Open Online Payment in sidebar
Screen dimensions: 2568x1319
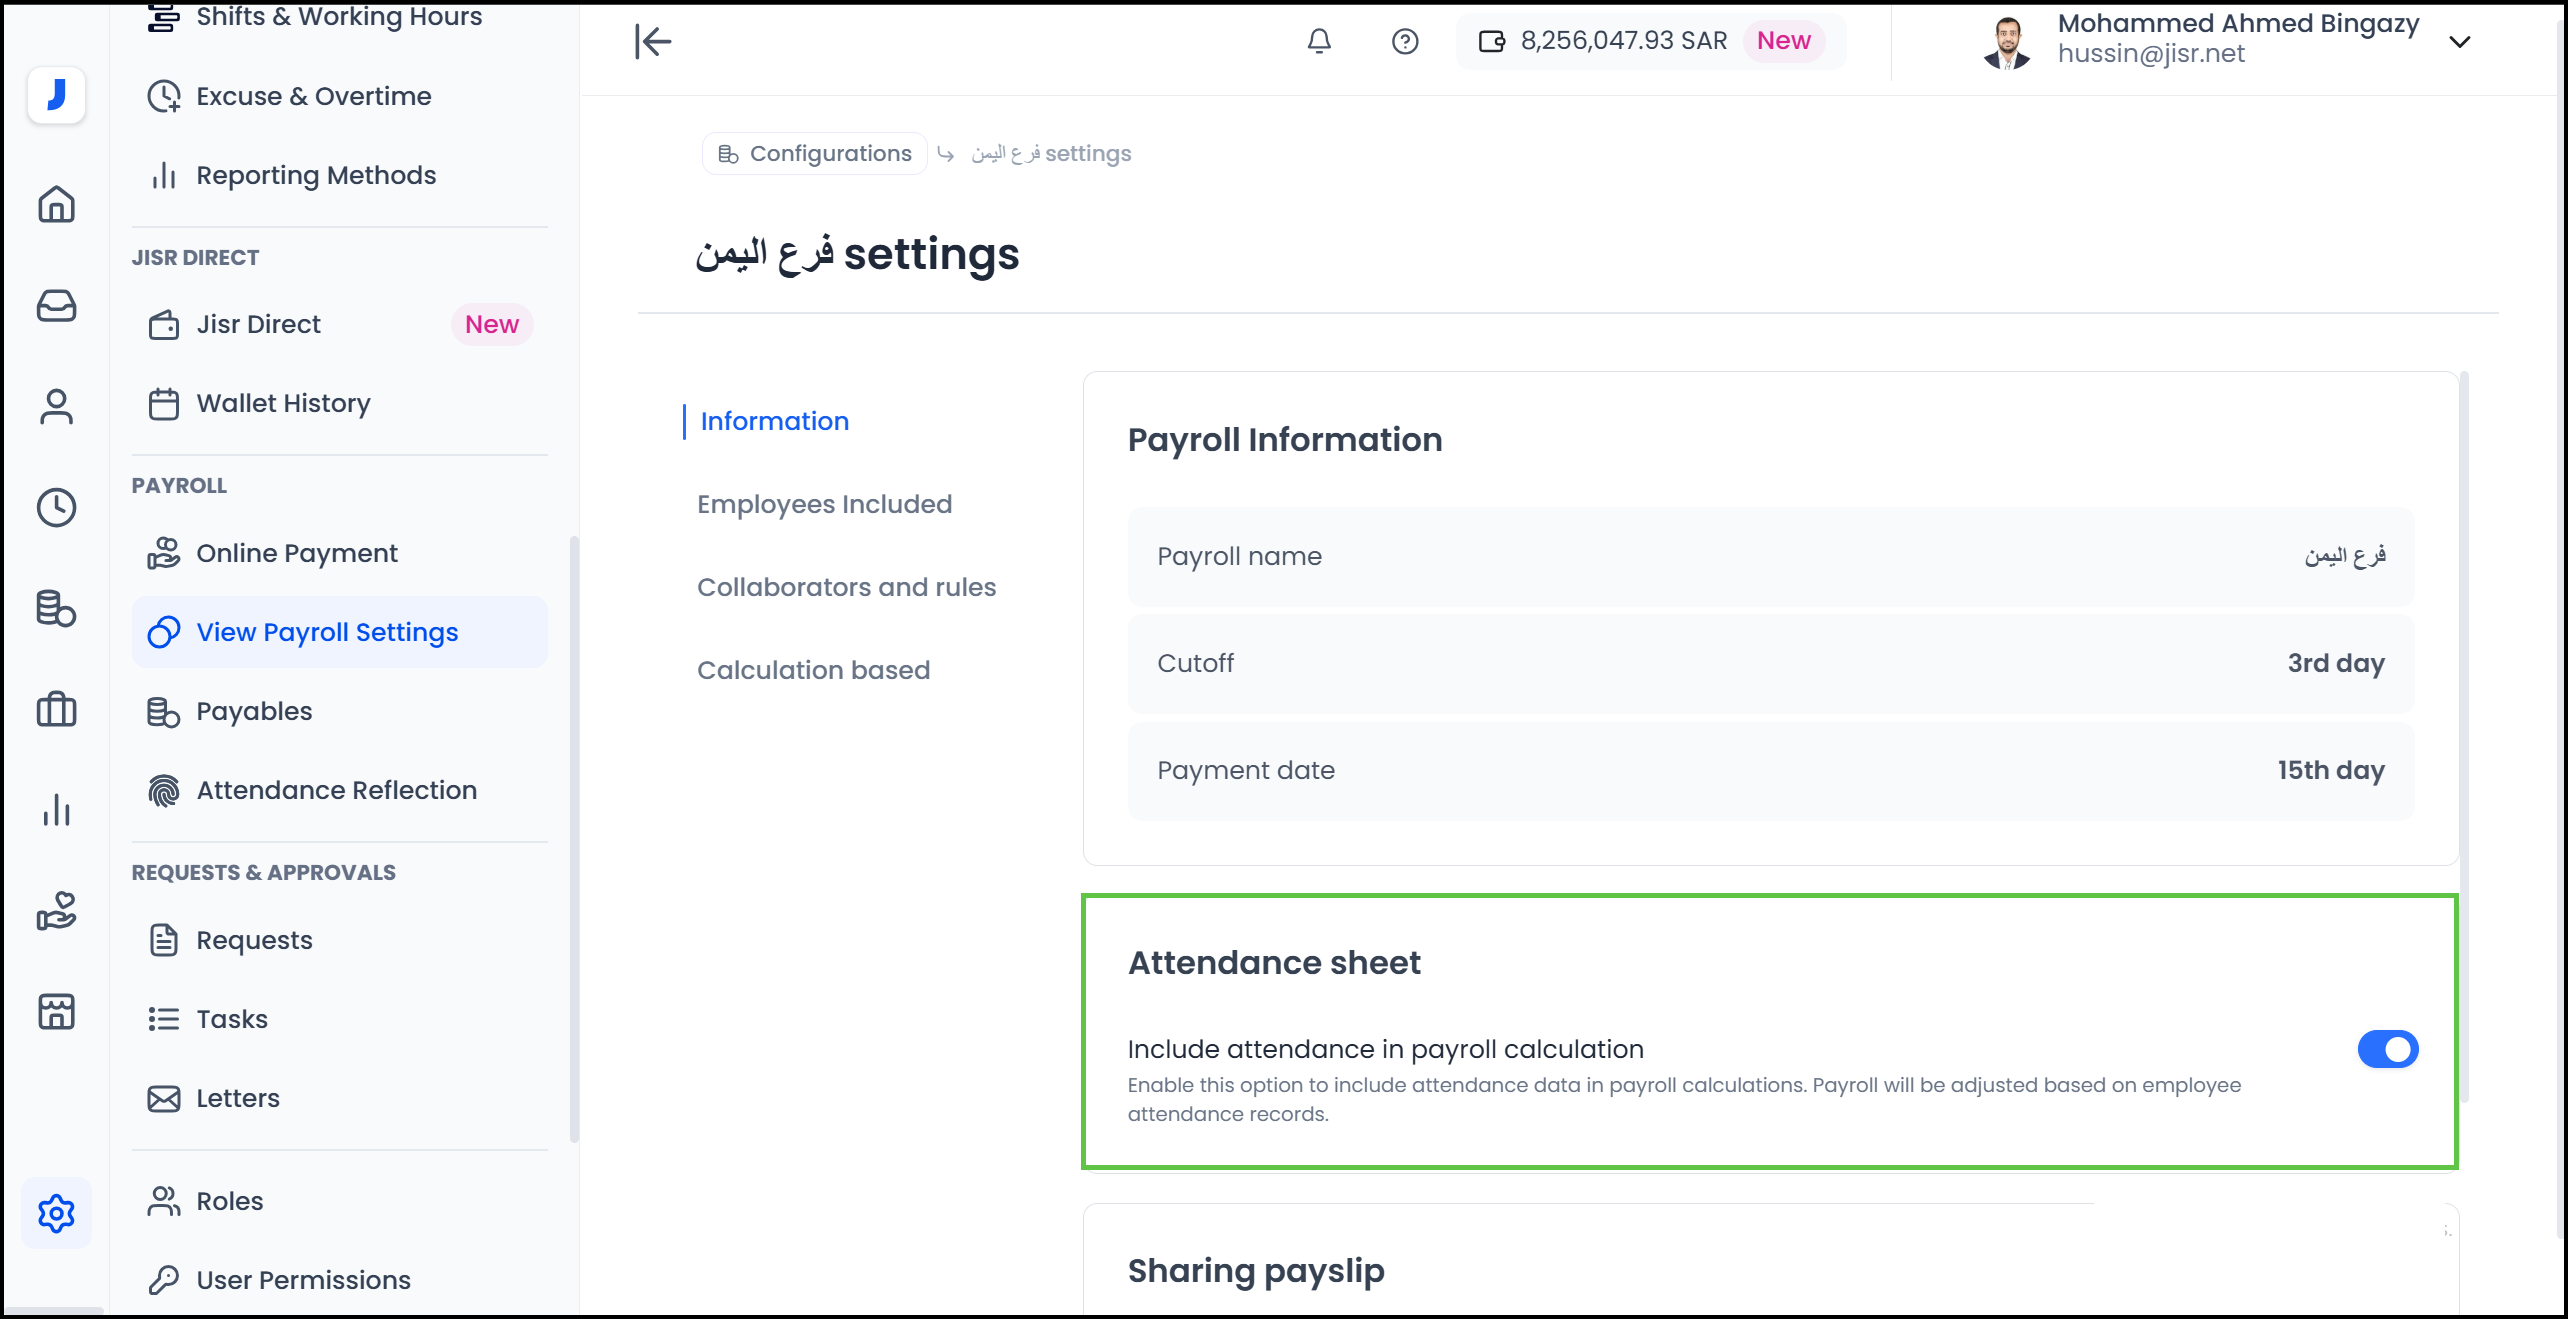[x=297, y=553]
